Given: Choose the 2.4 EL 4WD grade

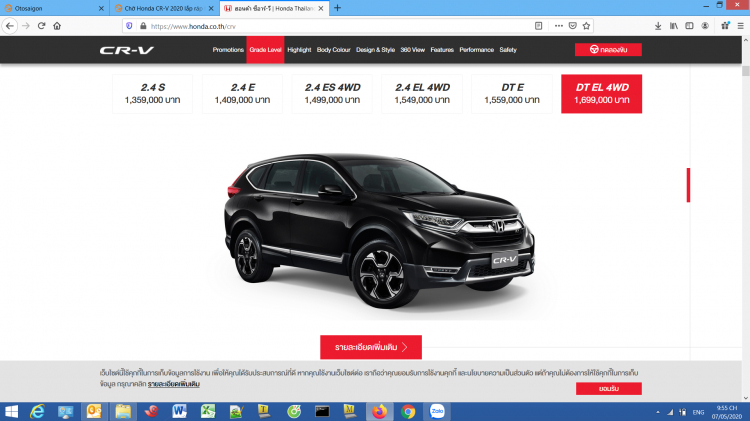Looking at the screenshot, I should (x=422, y=94).
